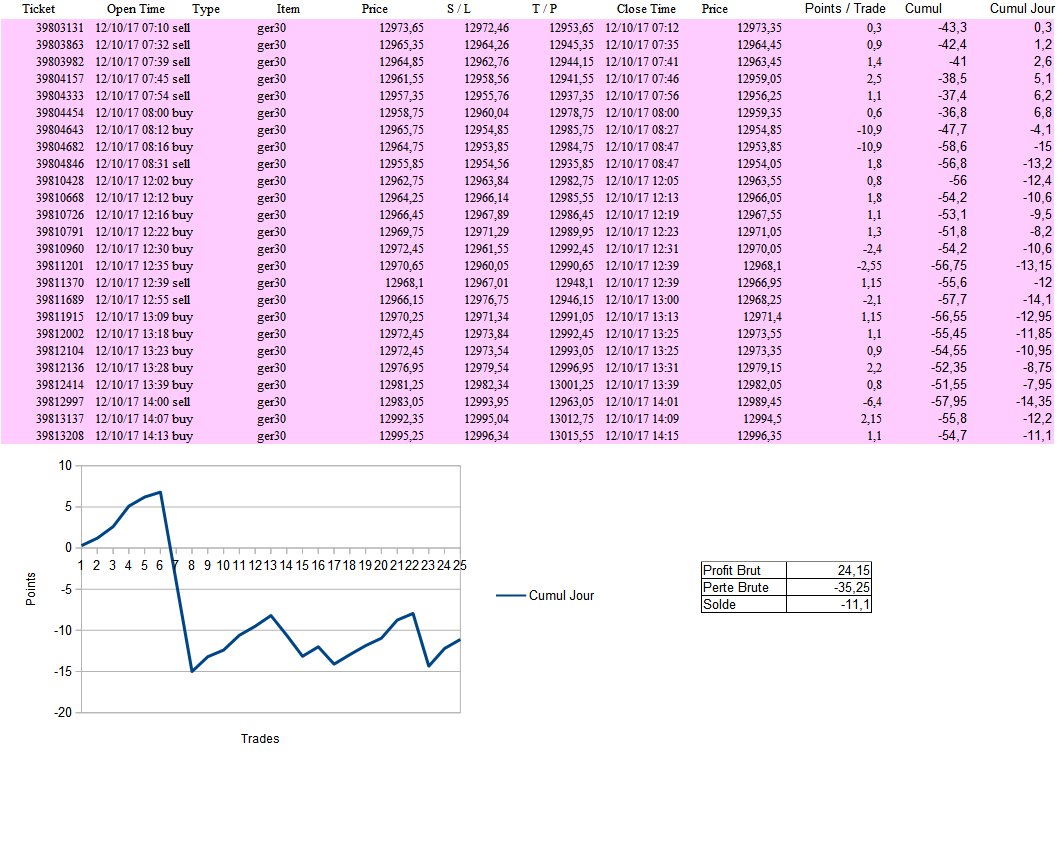Select stop loss value 12972,46
1057x847 pixels.
(486, 28)
